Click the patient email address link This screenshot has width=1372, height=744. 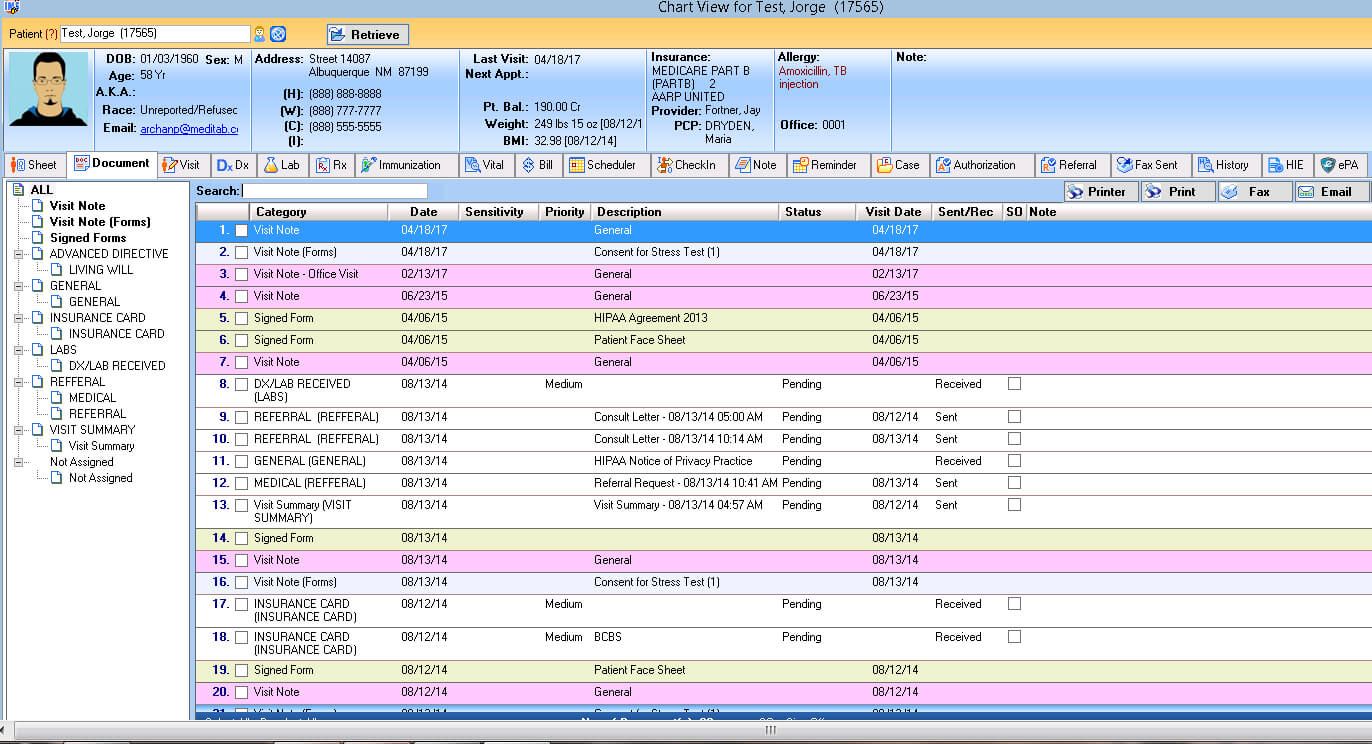coord(189,129)
